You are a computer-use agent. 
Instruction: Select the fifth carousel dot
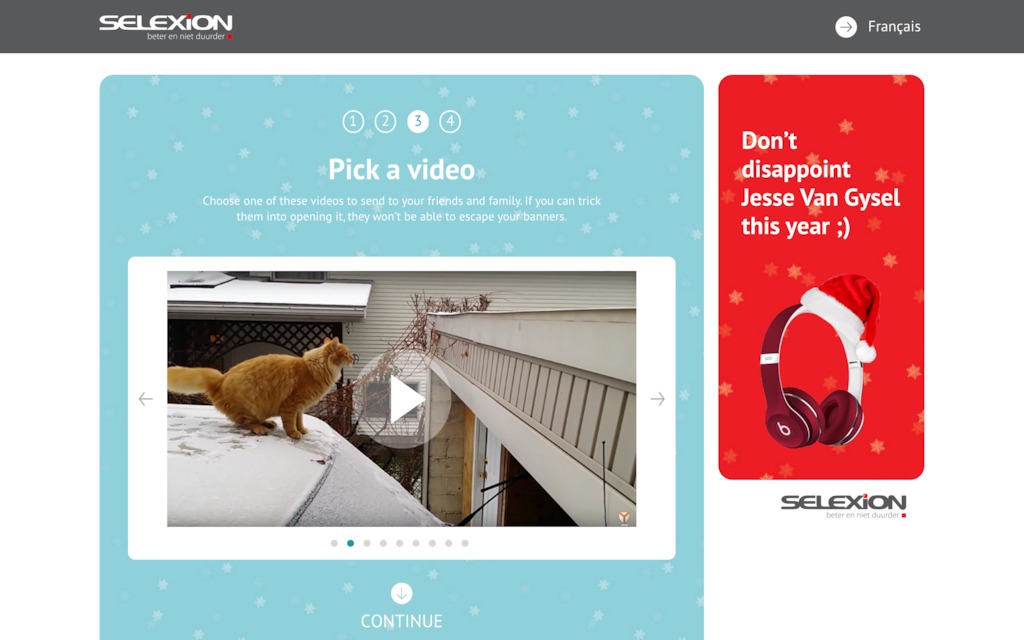click(x=400, y=543)
